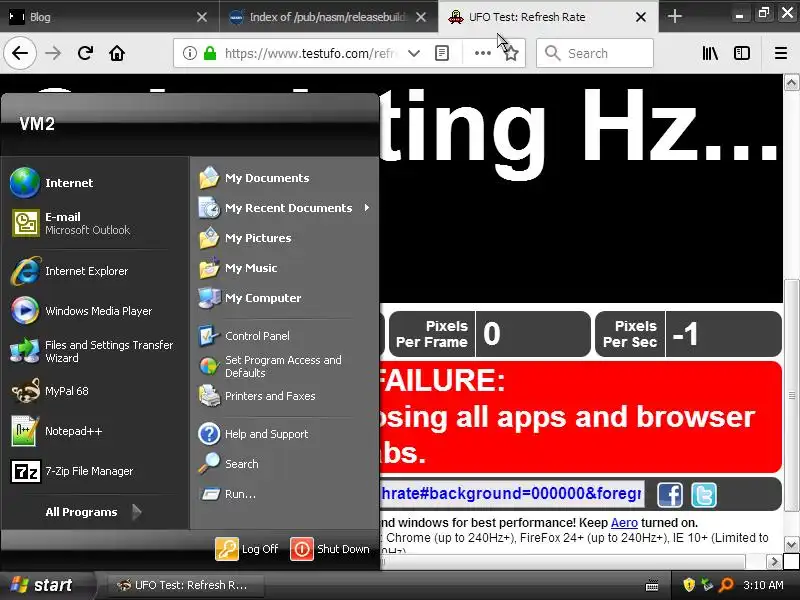Share test on Facebook
The image size is (800, 600).
tap(669, 495)
